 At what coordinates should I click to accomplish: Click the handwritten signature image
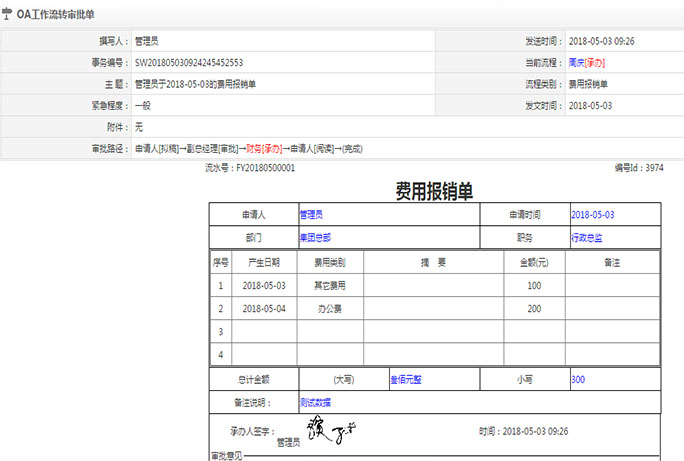tap(331, 430)
